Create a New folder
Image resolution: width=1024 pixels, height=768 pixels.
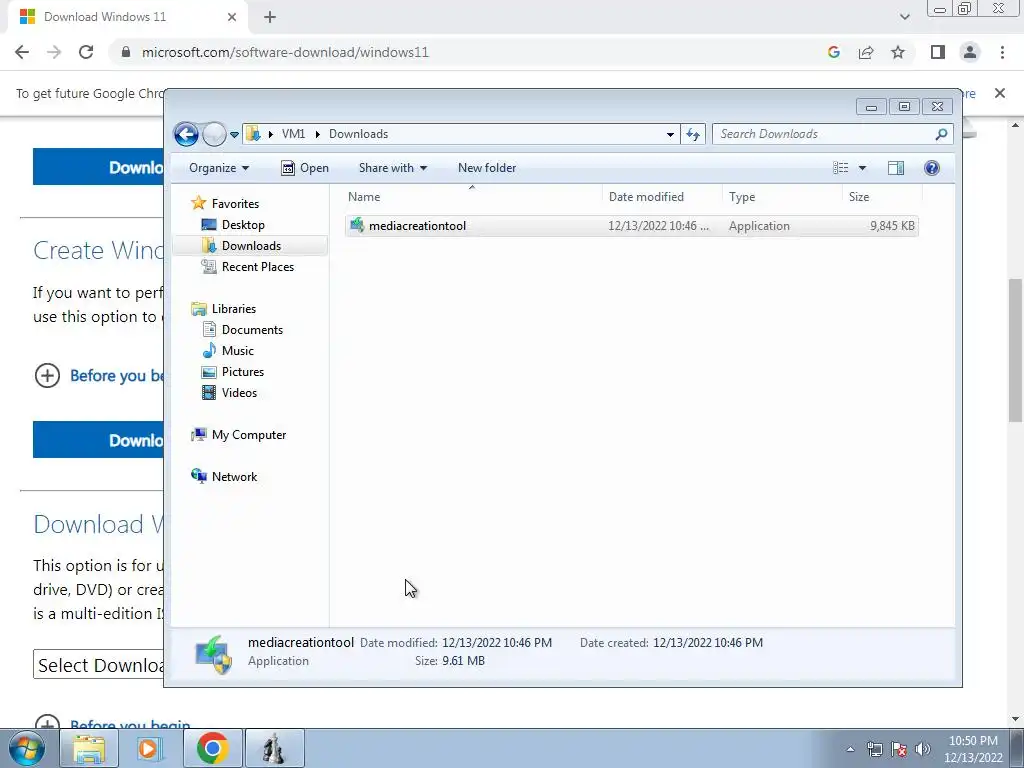click(487, 168)
